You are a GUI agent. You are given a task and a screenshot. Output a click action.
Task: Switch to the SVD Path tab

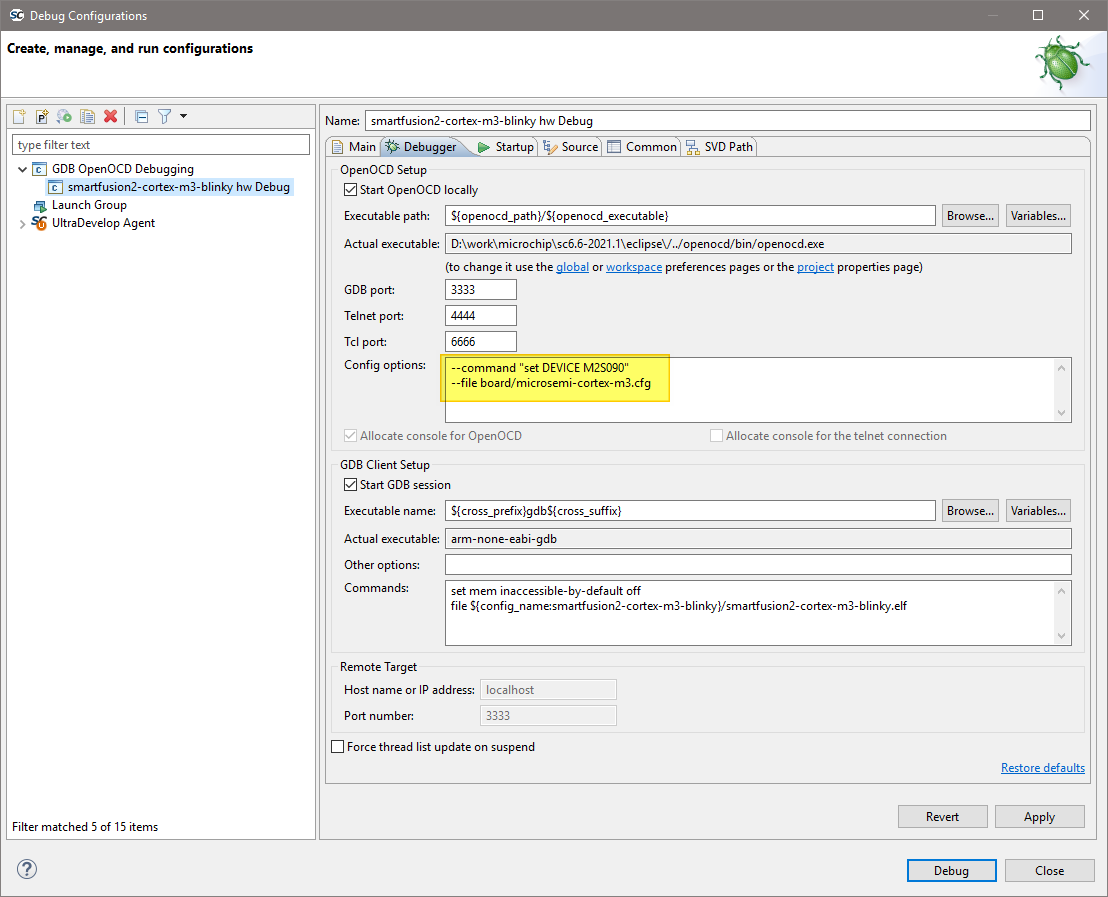click(719, 146)
